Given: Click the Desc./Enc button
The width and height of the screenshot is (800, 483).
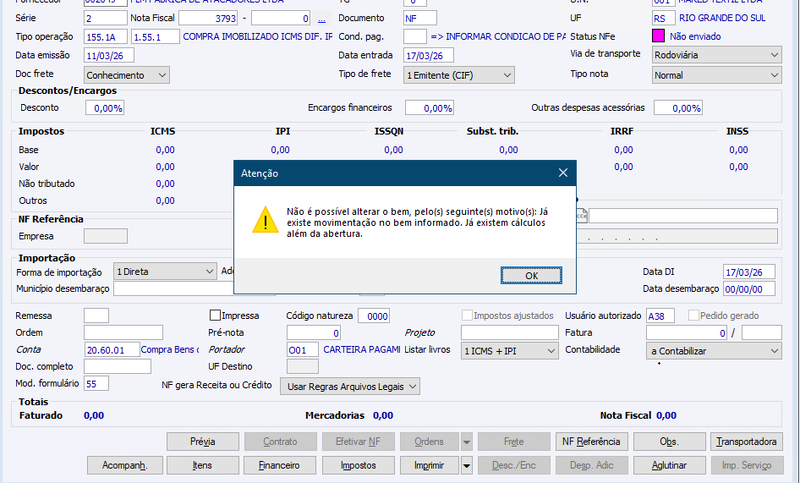Looking at the screenshot, I should (x=514, y=465).
